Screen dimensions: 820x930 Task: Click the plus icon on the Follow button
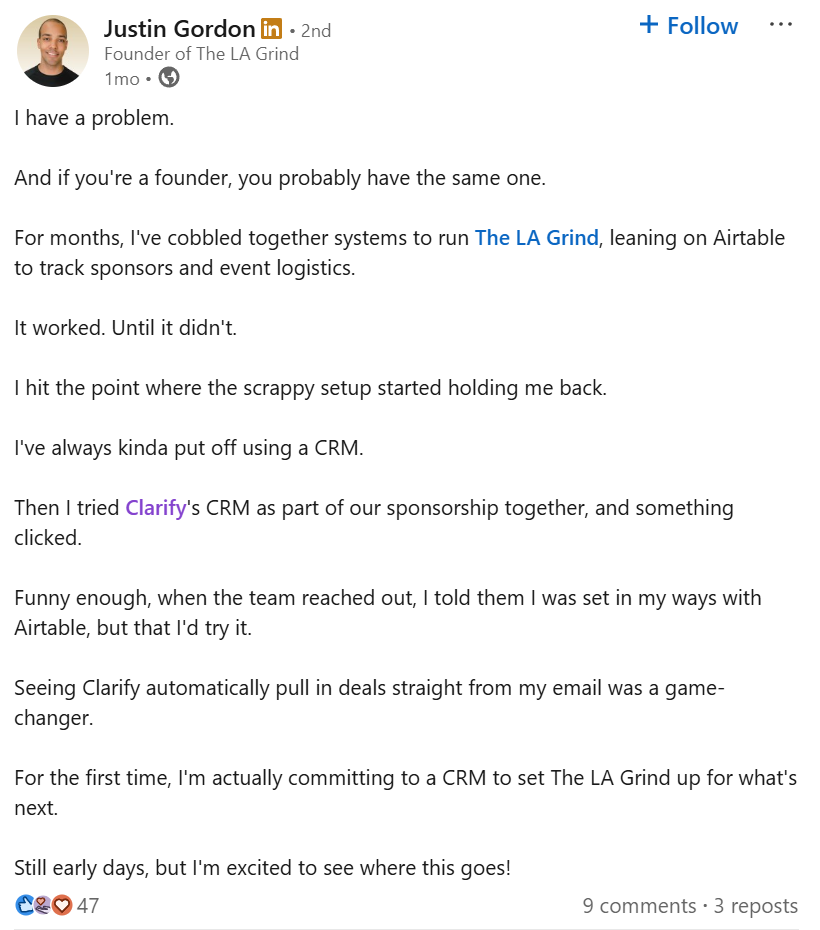coord(651,25)
